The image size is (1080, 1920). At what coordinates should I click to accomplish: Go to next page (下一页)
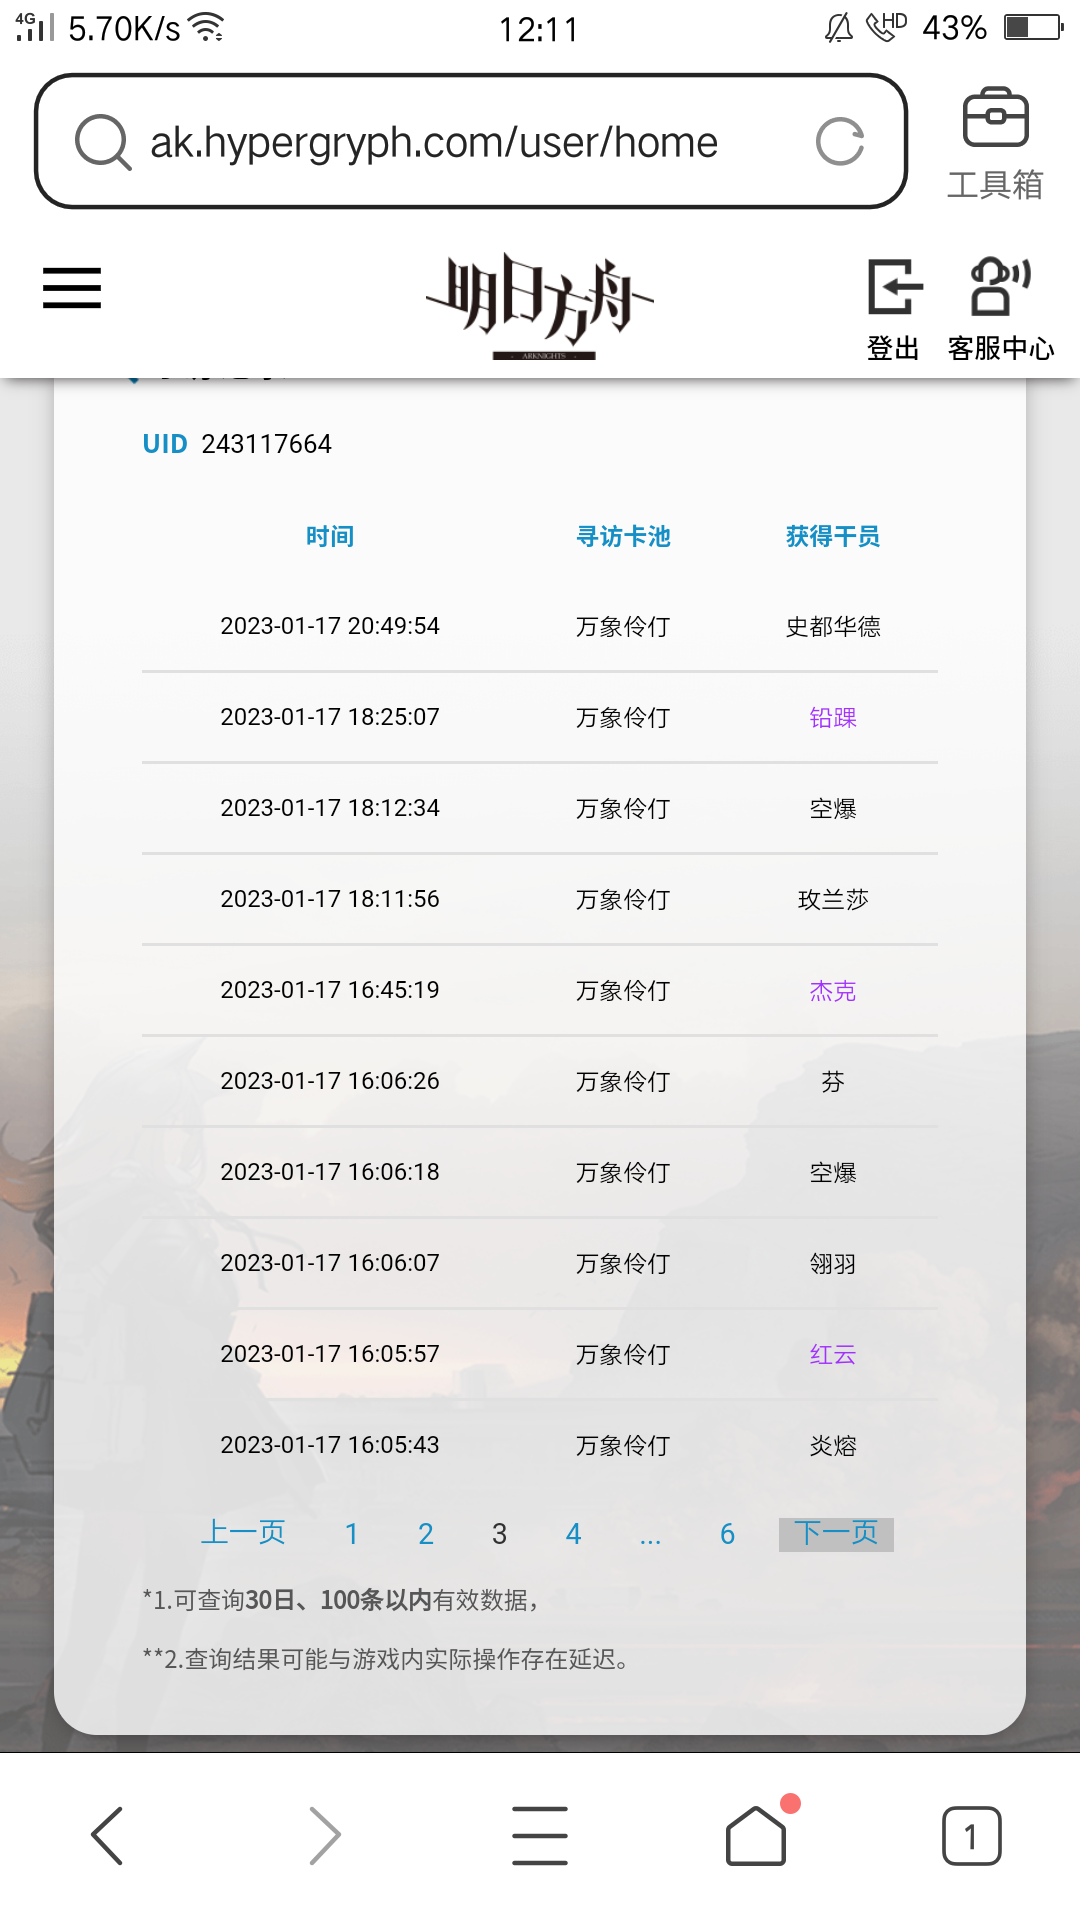pos(836,1533)
